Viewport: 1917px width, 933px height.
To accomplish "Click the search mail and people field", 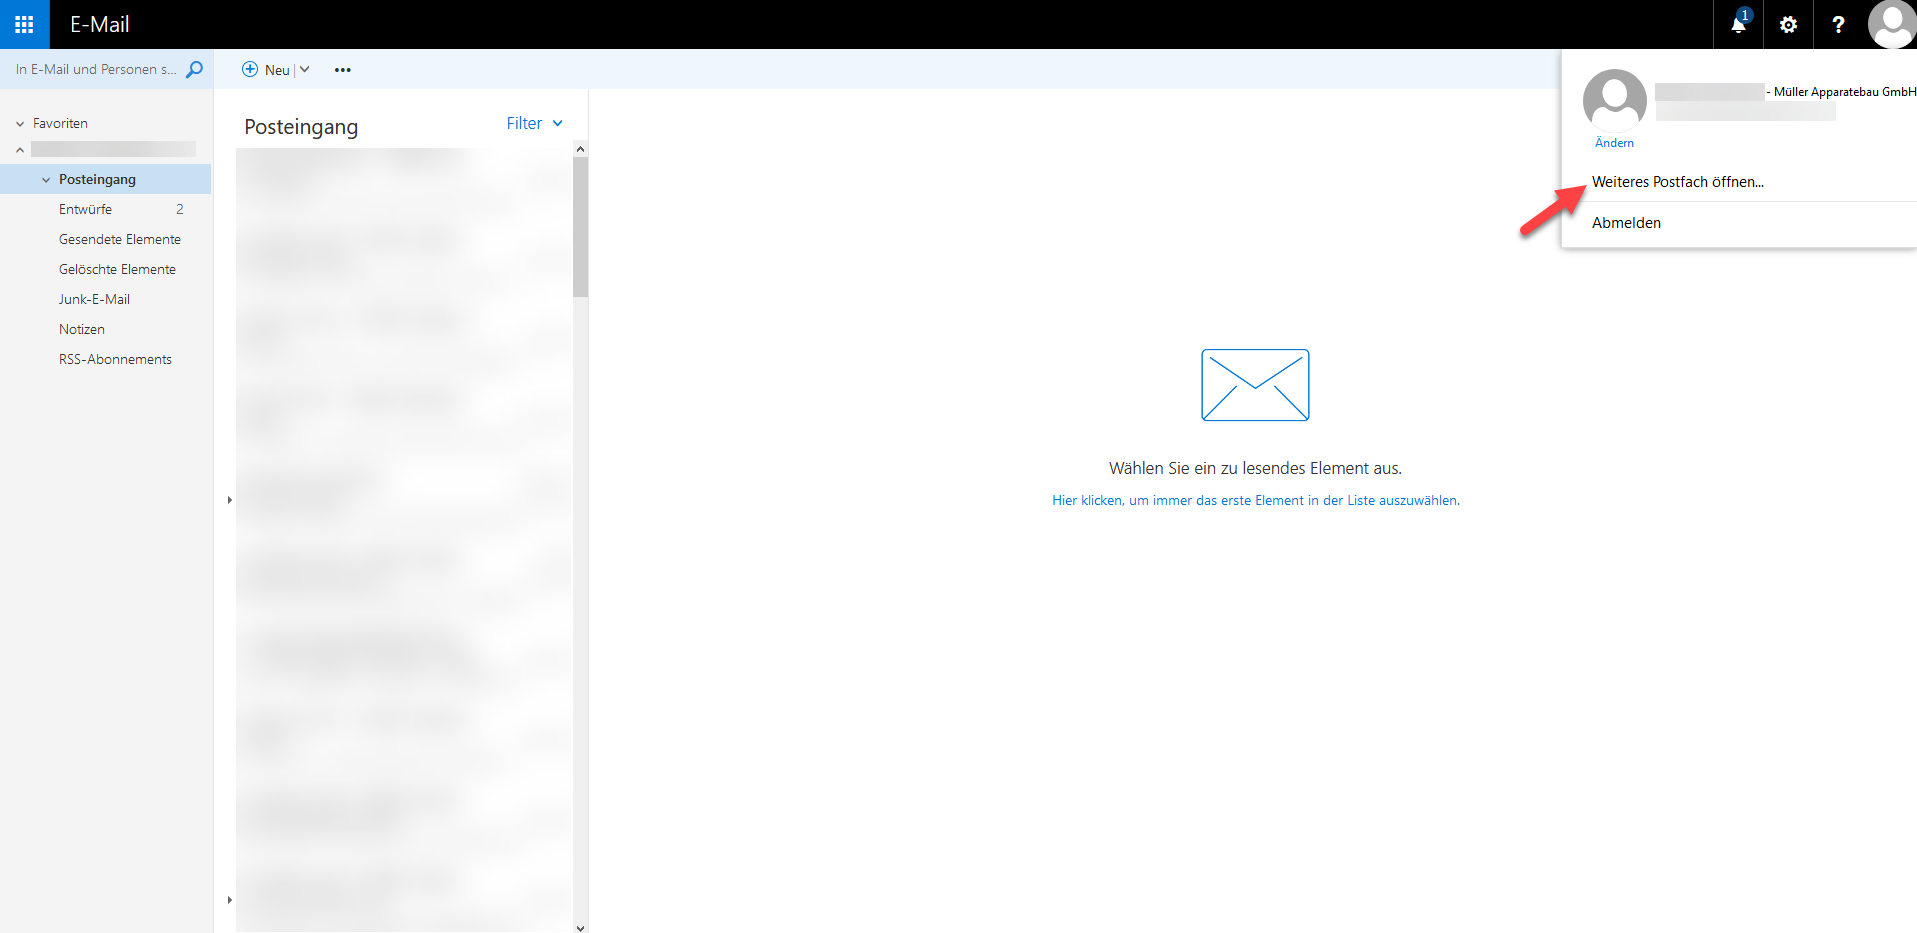I will (x=95, y=69).
